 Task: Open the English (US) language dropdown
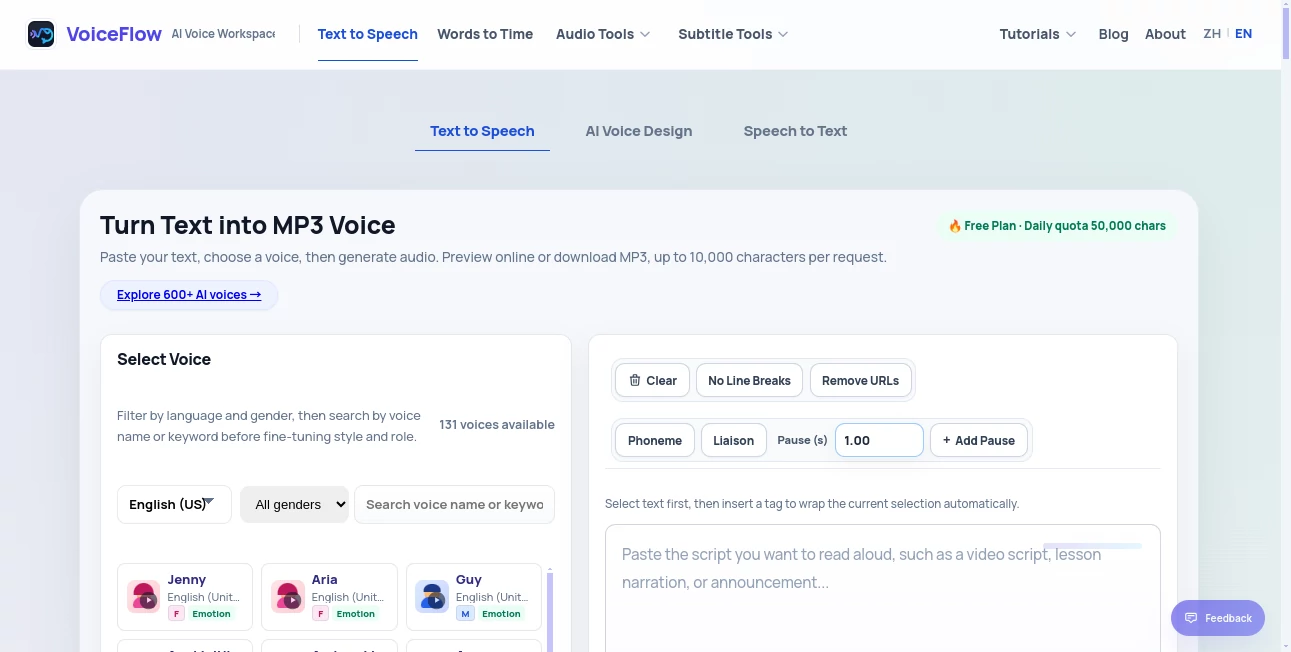coord(174,504)
